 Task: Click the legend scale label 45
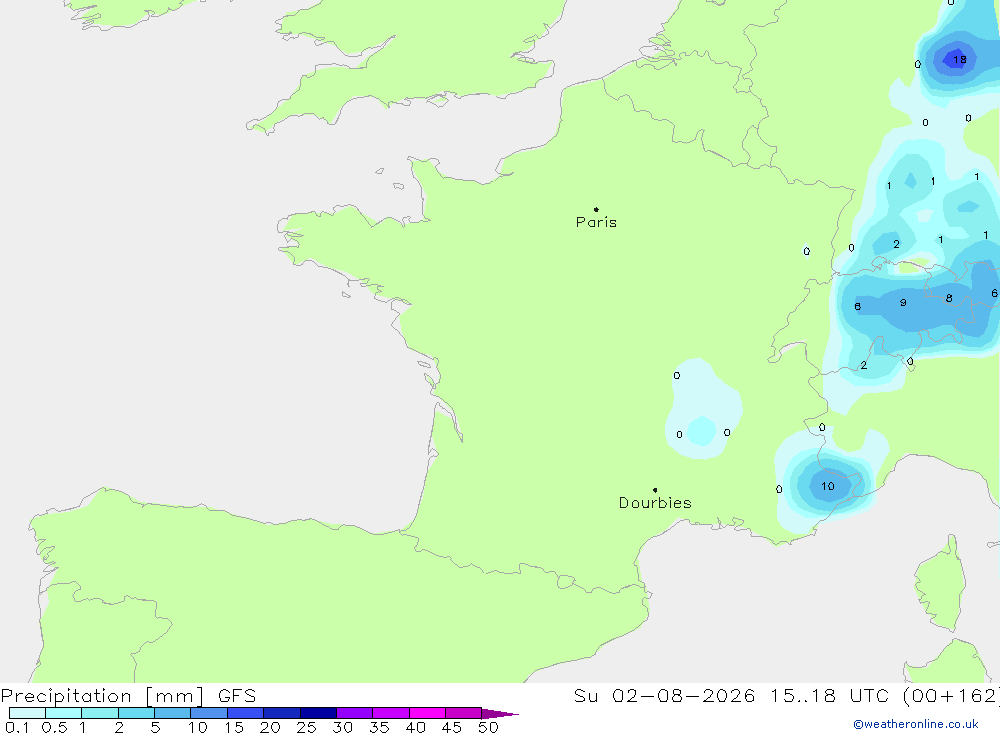click(x=452, y=727)
